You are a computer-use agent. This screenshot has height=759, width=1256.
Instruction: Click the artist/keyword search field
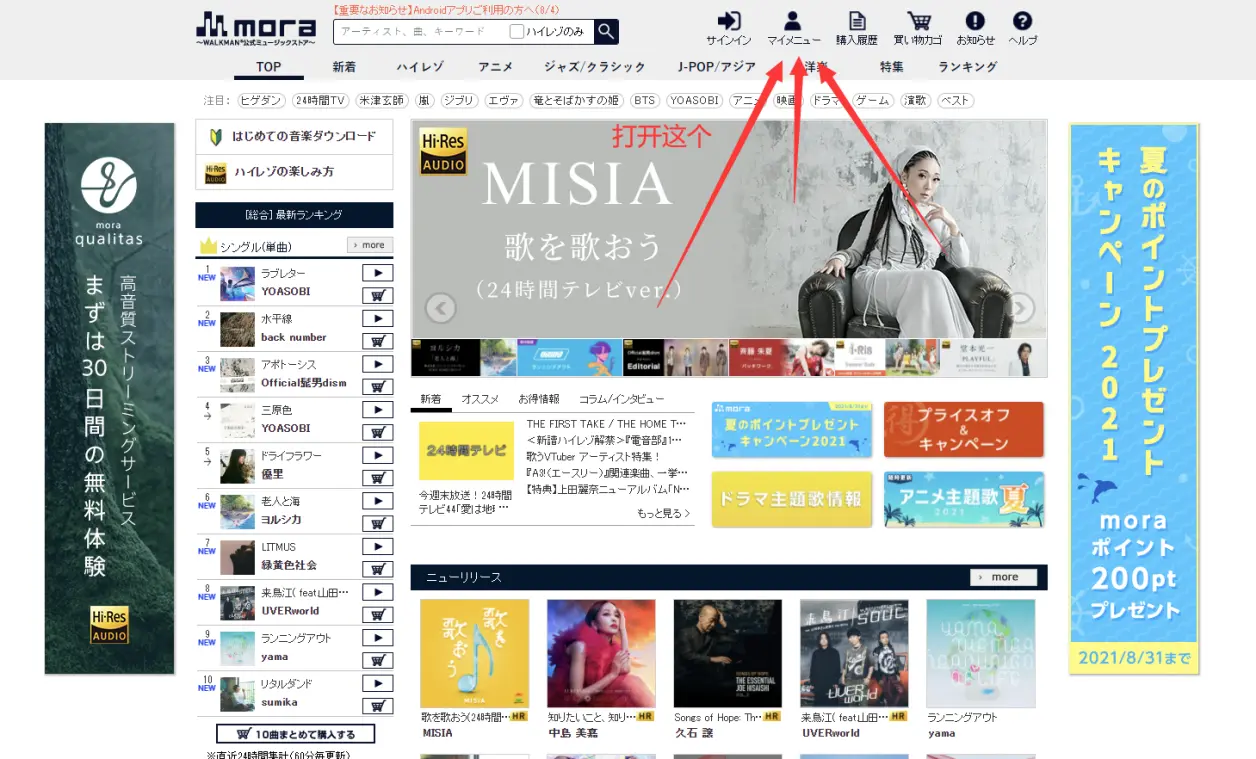pos(422,32)
